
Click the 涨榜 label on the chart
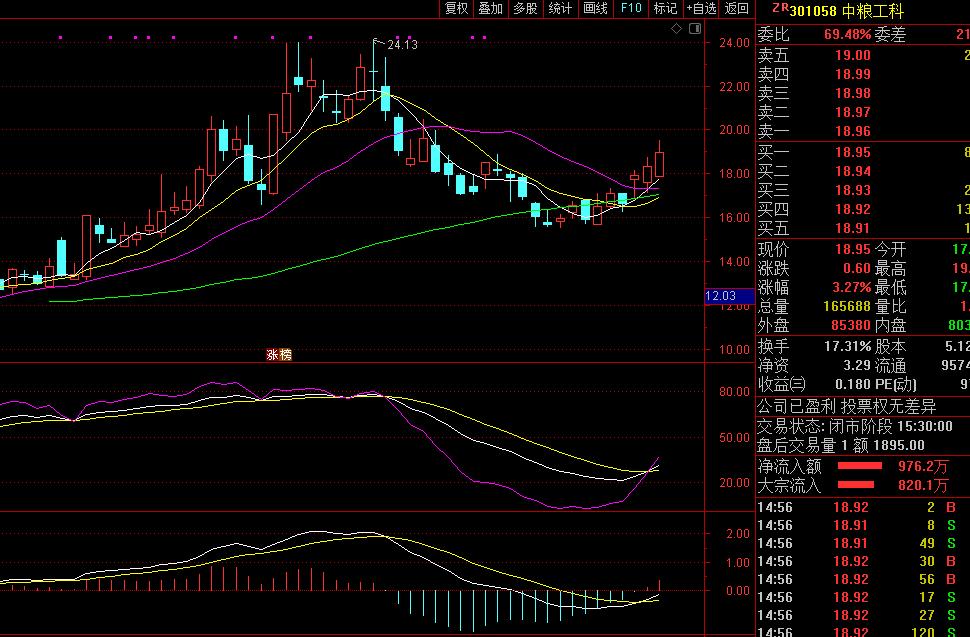279,354
